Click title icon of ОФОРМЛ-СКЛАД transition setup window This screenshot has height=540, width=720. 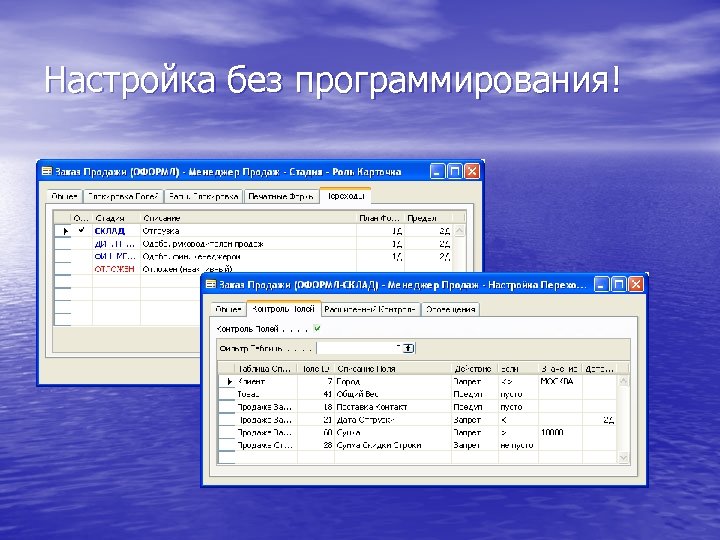[x=210, y=285]
